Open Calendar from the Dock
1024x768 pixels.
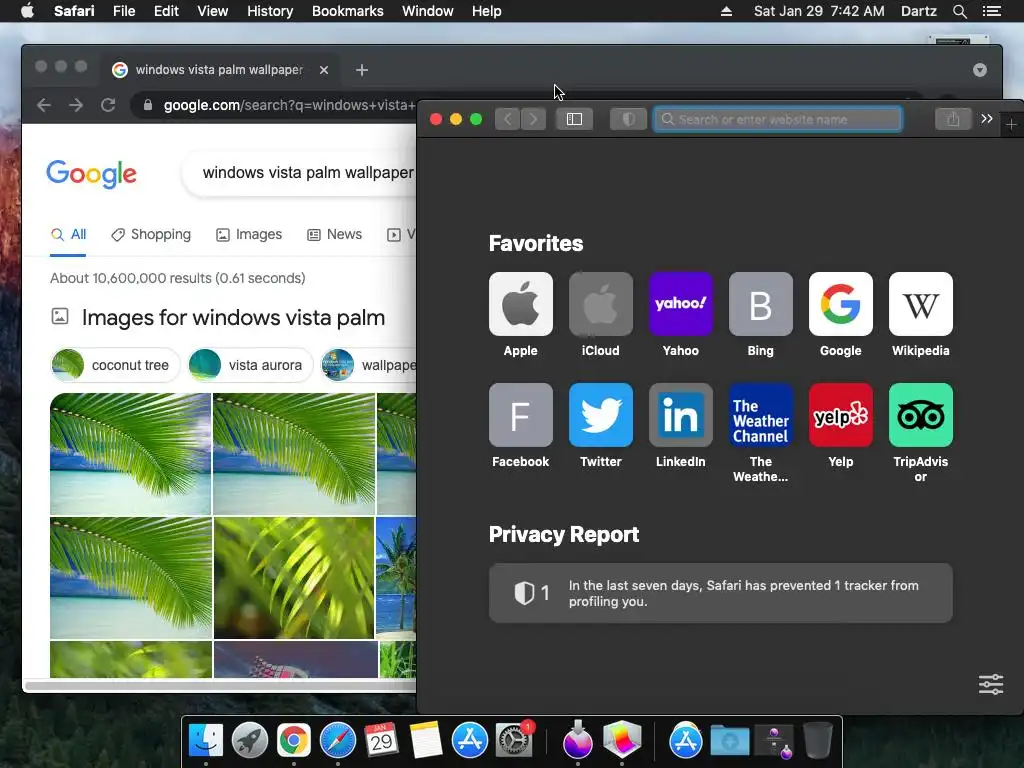pyautogui.click(x=381, y=741)
